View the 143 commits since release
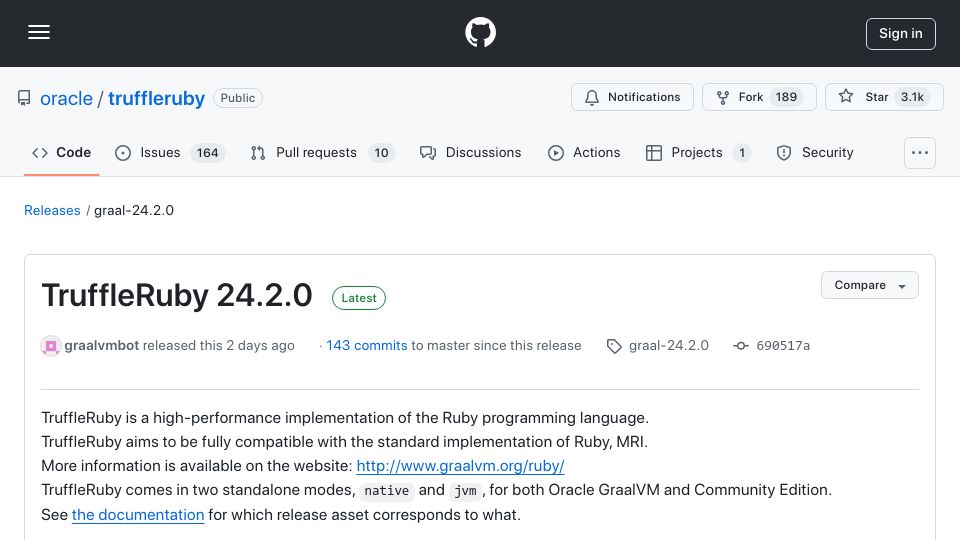The height and width of the screenshot is (540, 960). 366,345
